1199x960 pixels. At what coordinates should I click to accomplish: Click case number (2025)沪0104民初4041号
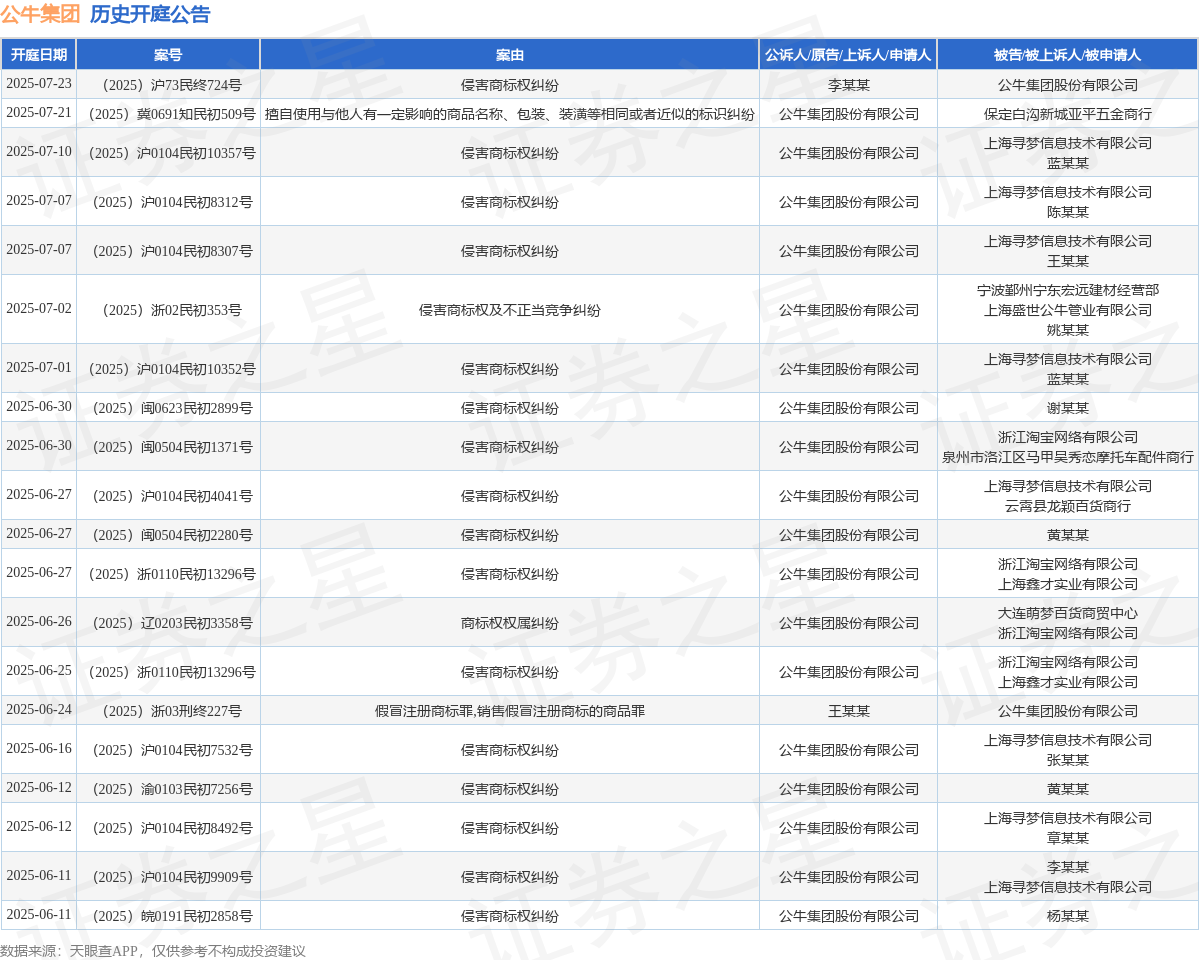click(x=168, y=496)
